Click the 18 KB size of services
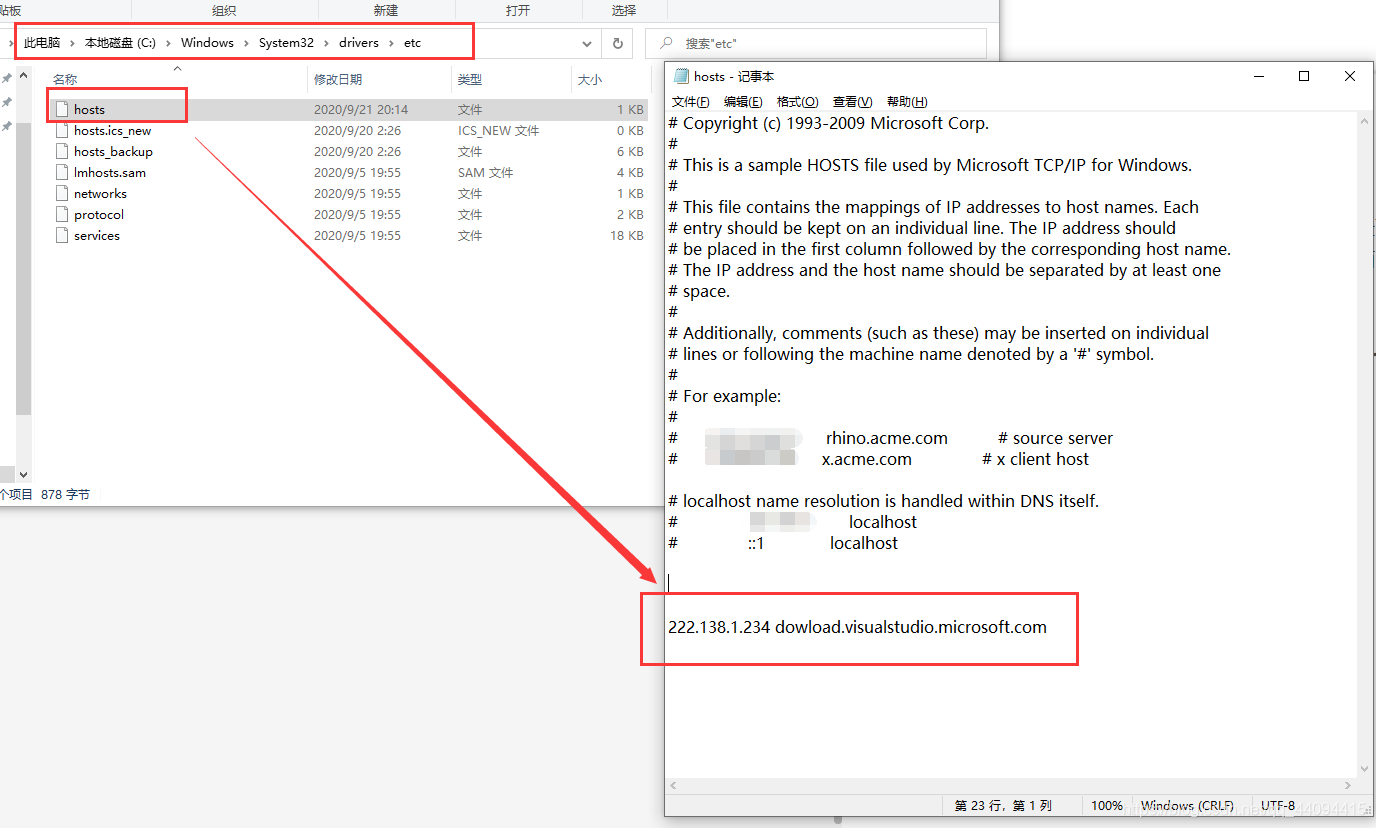The width and height of the screenshot is (1376, 828). [626, 235]
